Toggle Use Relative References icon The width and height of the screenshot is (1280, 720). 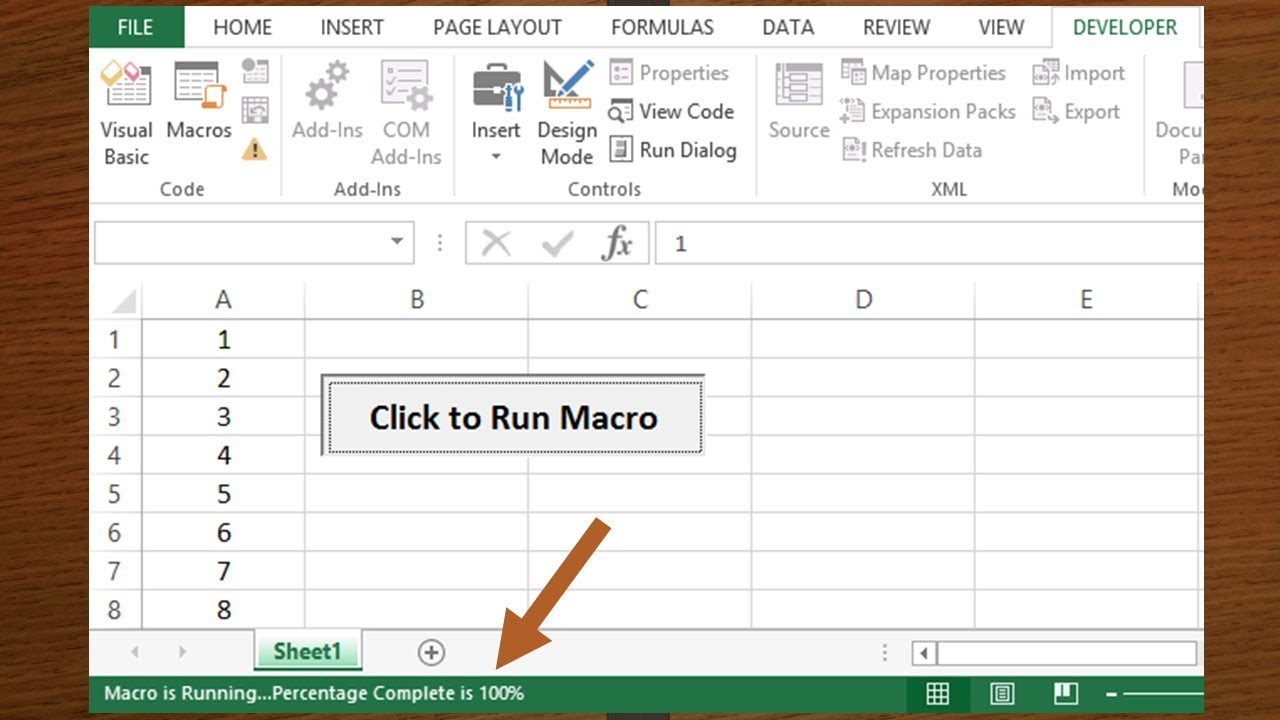(x=255, y=110)
